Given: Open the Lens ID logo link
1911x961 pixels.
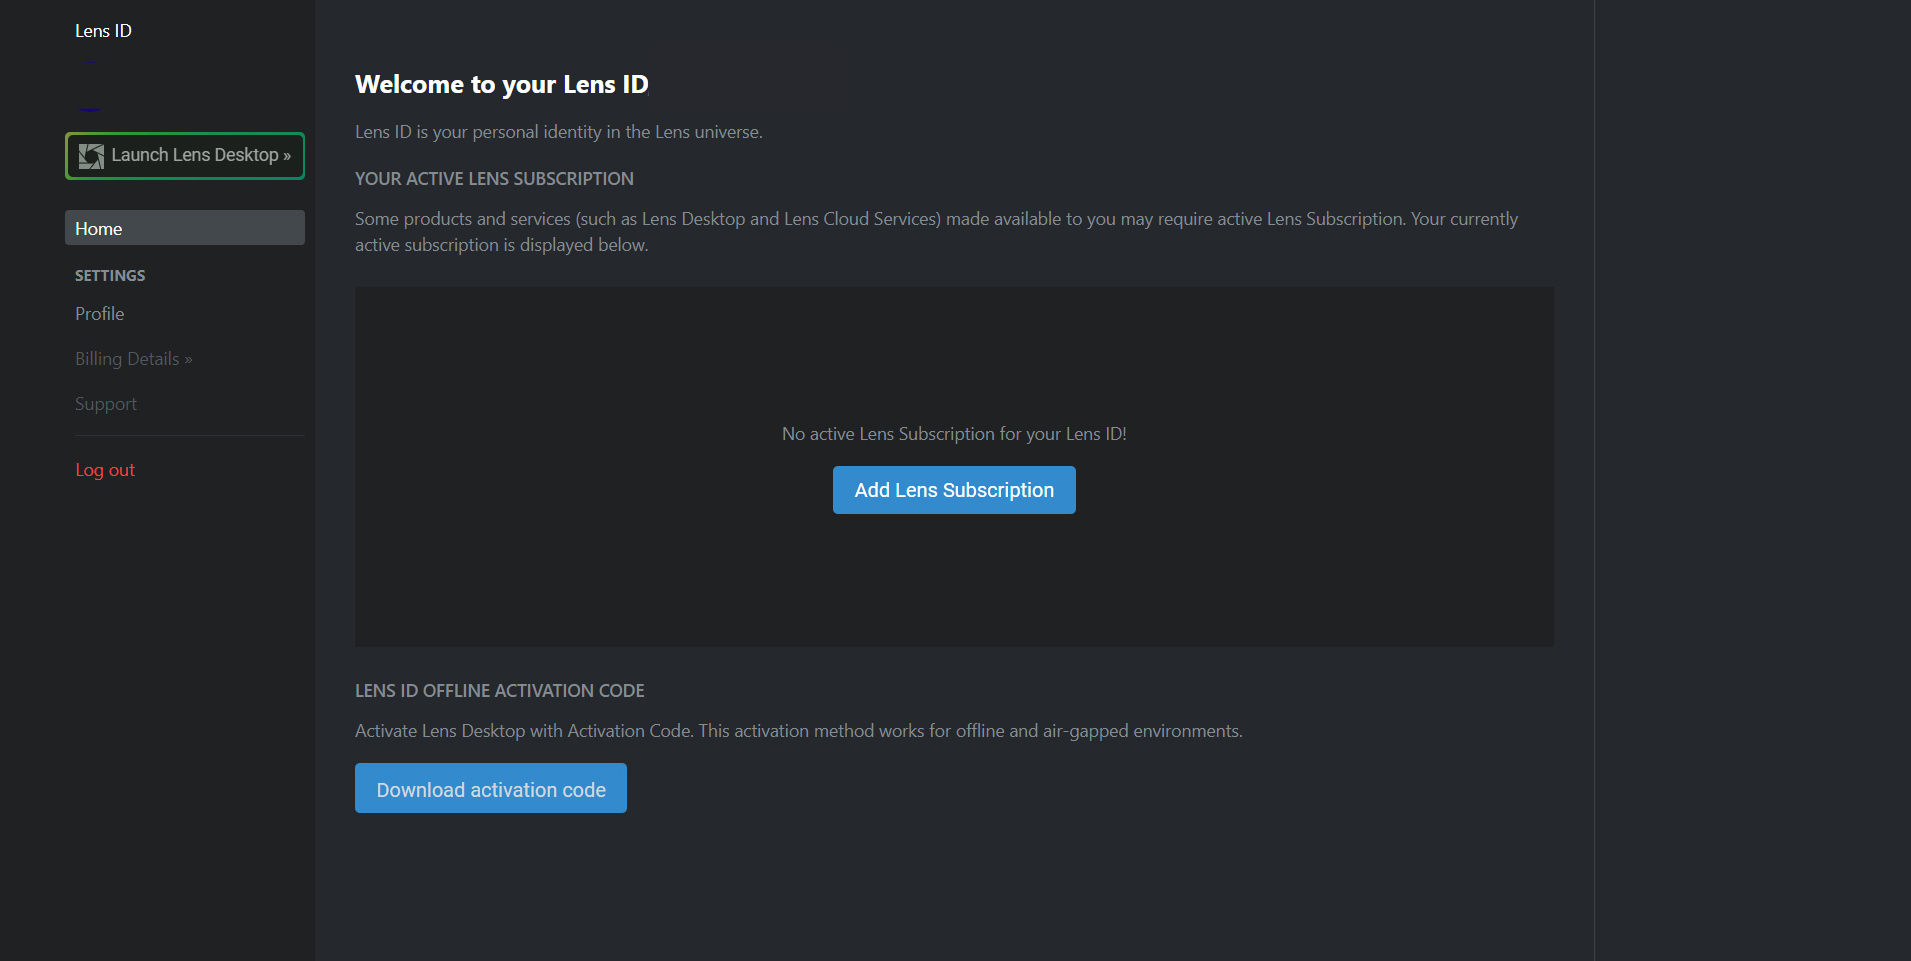Looking at the screenshot, I should pos(102,30).
